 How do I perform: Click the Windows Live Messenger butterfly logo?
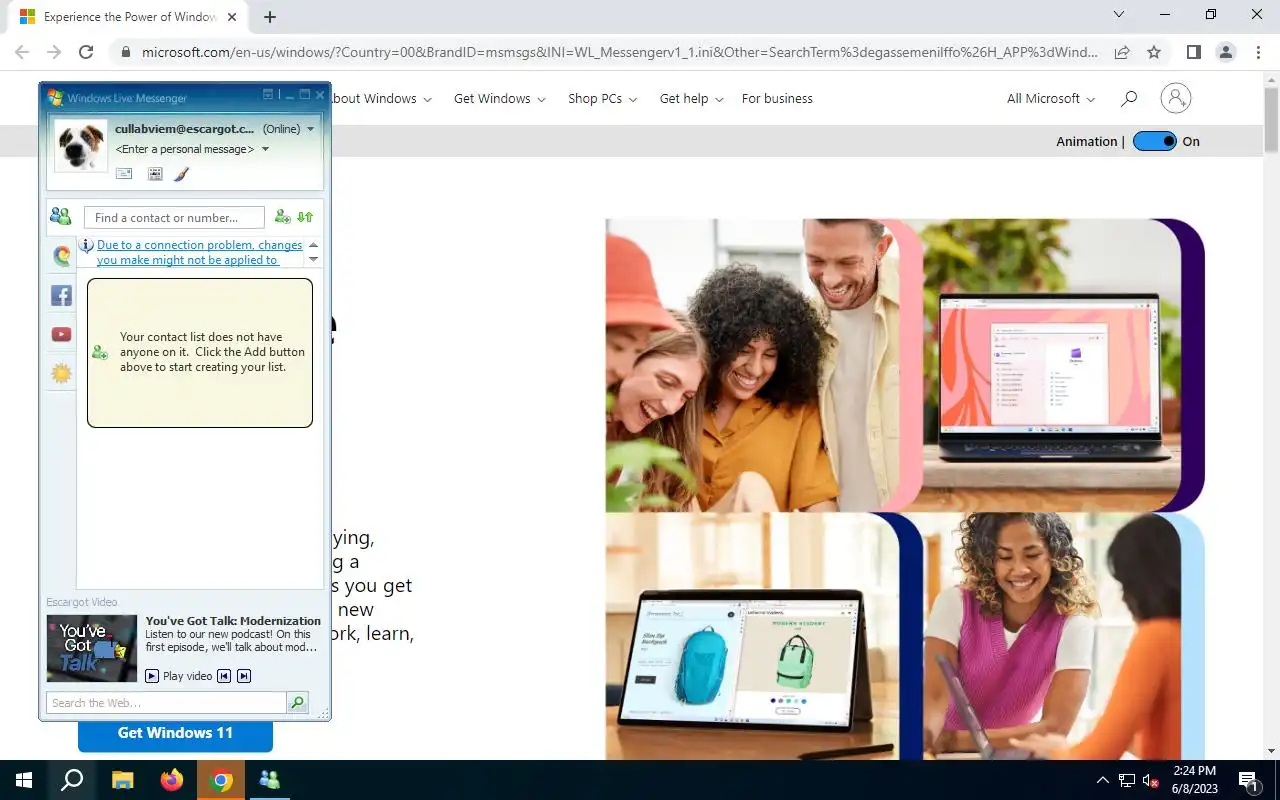click(x=56, y=98)
